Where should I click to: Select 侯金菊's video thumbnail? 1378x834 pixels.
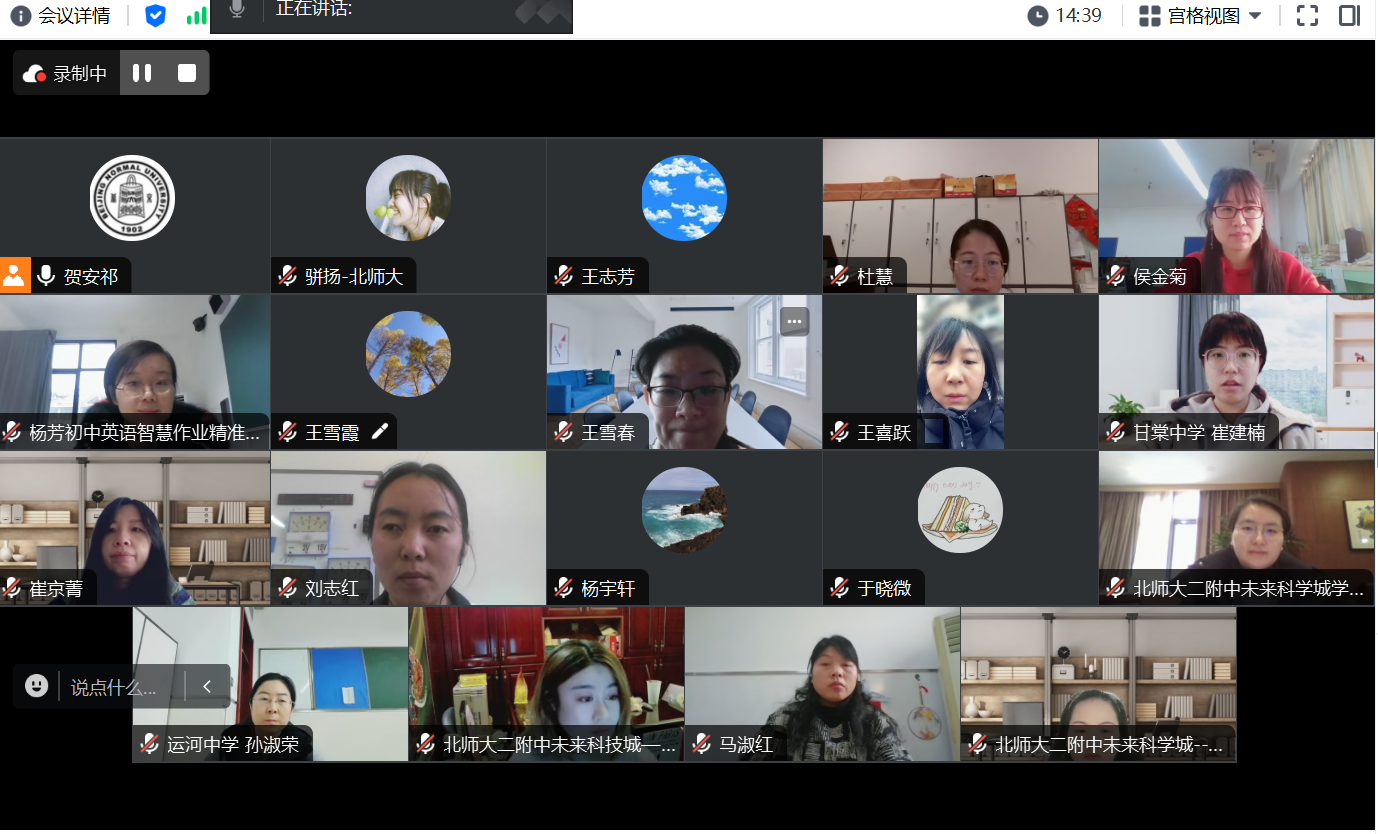(1237, 215)
